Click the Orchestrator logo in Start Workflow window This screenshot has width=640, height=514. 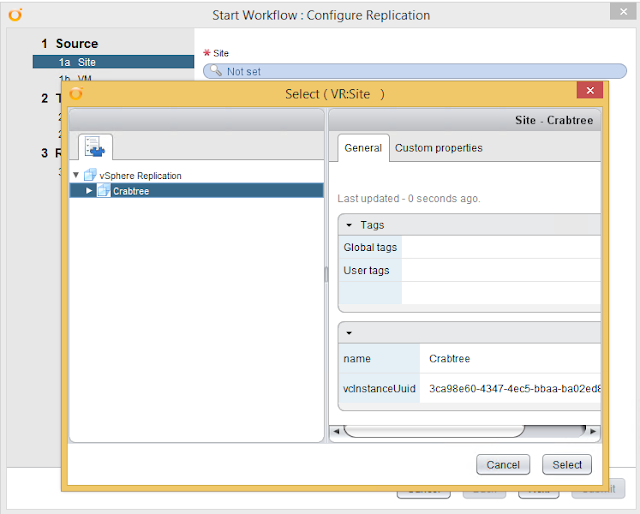pos(15,15)
